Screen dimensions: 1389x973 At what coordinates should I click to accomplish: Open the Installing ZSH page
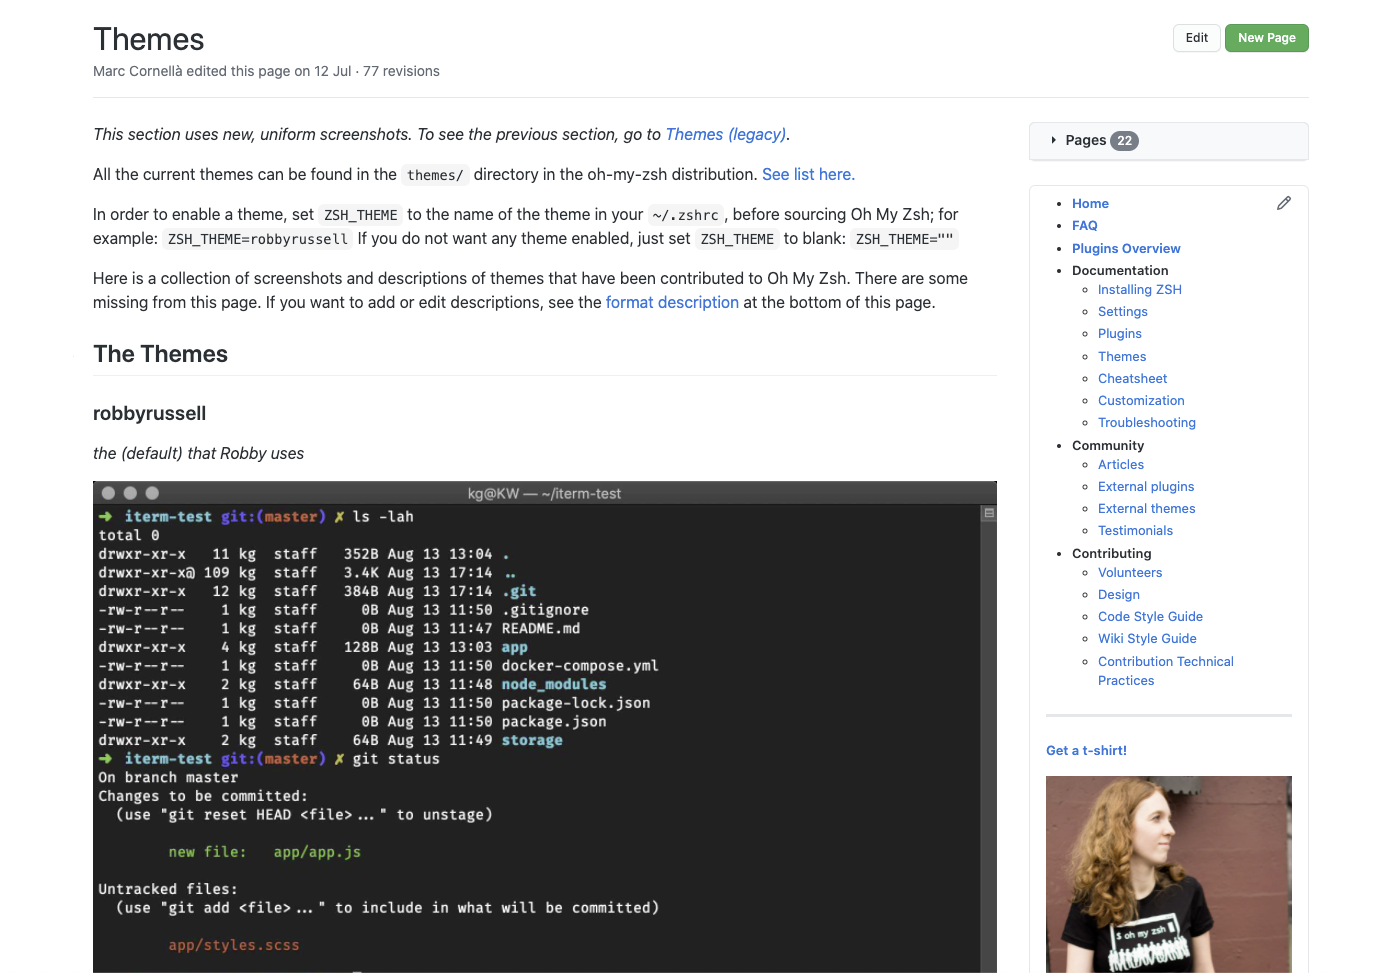coord(1140,289)
